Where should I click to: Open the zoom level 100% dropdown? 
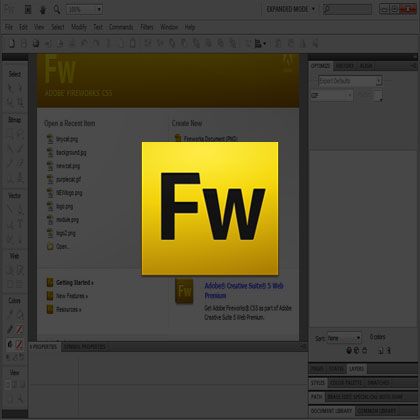84,9
